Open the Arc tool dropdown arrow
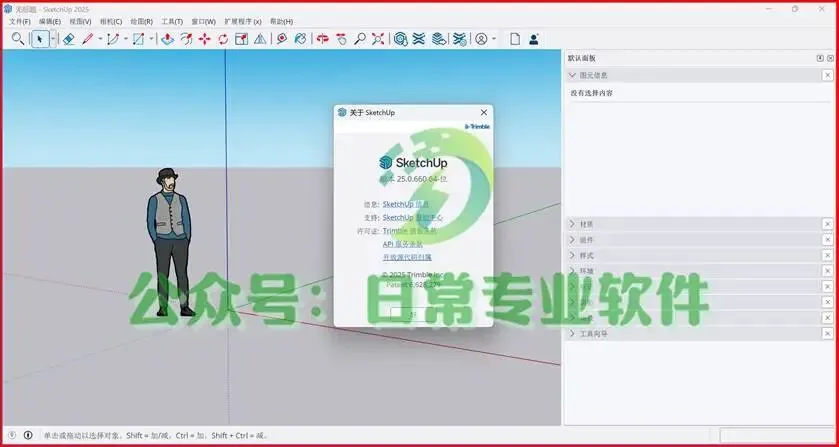Image resolution: width=839 pixels, height=447 pixels. click(126, 39)
